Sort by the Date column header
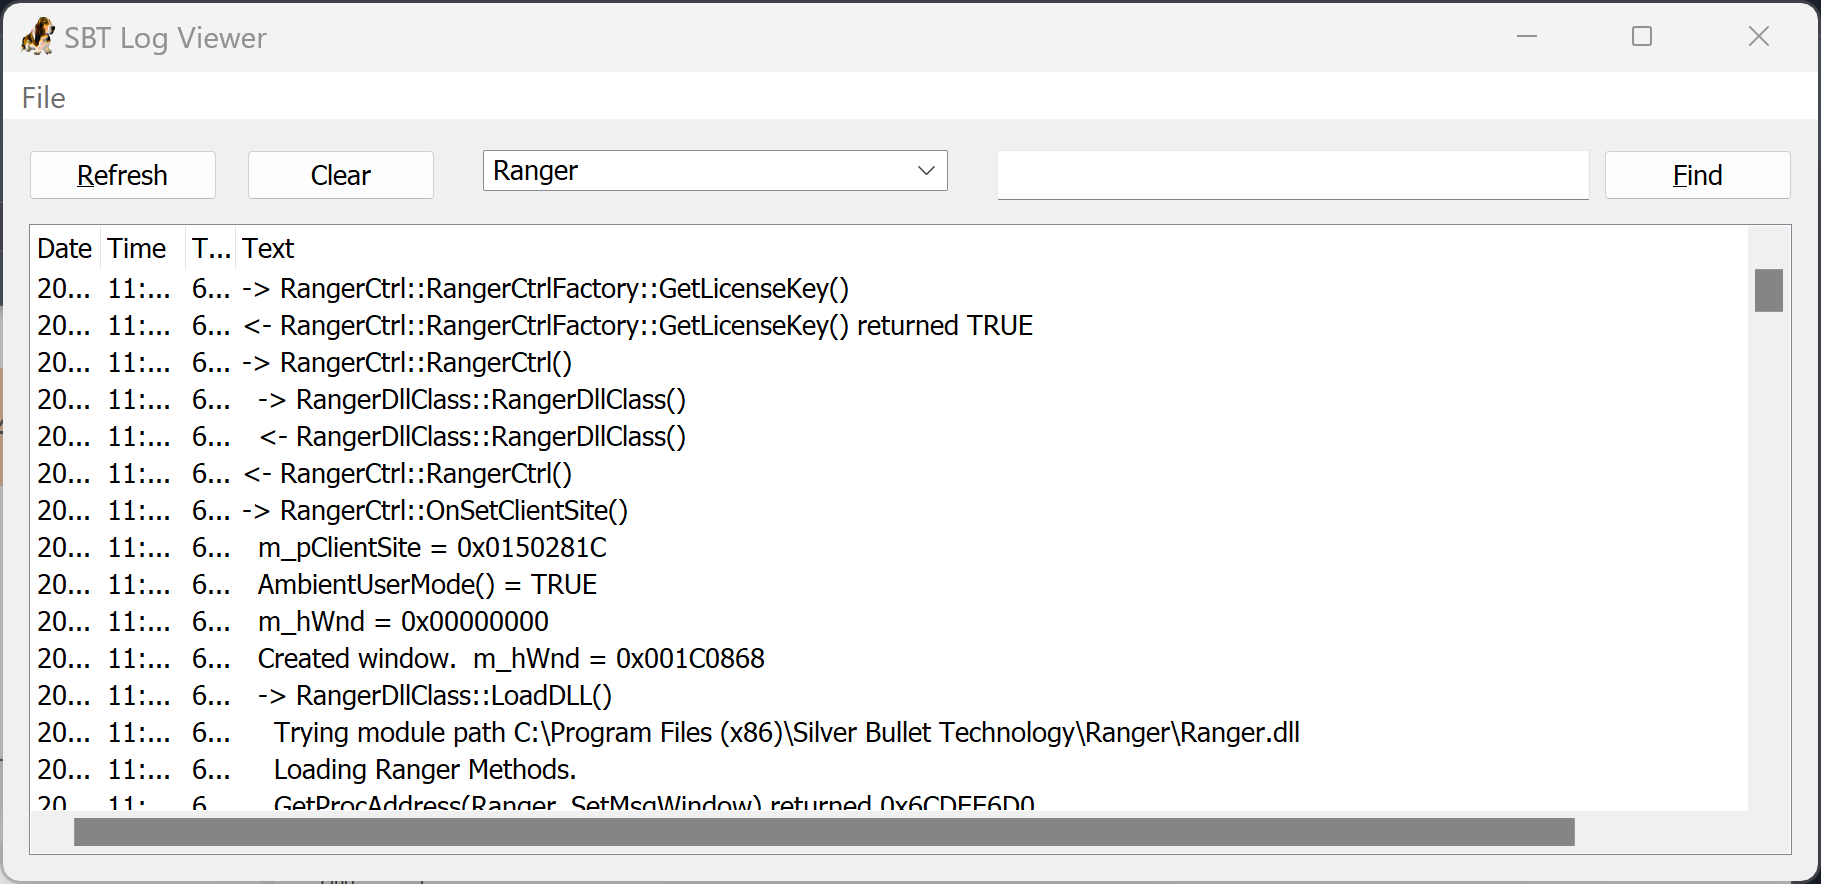1821x884 pixels. point(65,248)
